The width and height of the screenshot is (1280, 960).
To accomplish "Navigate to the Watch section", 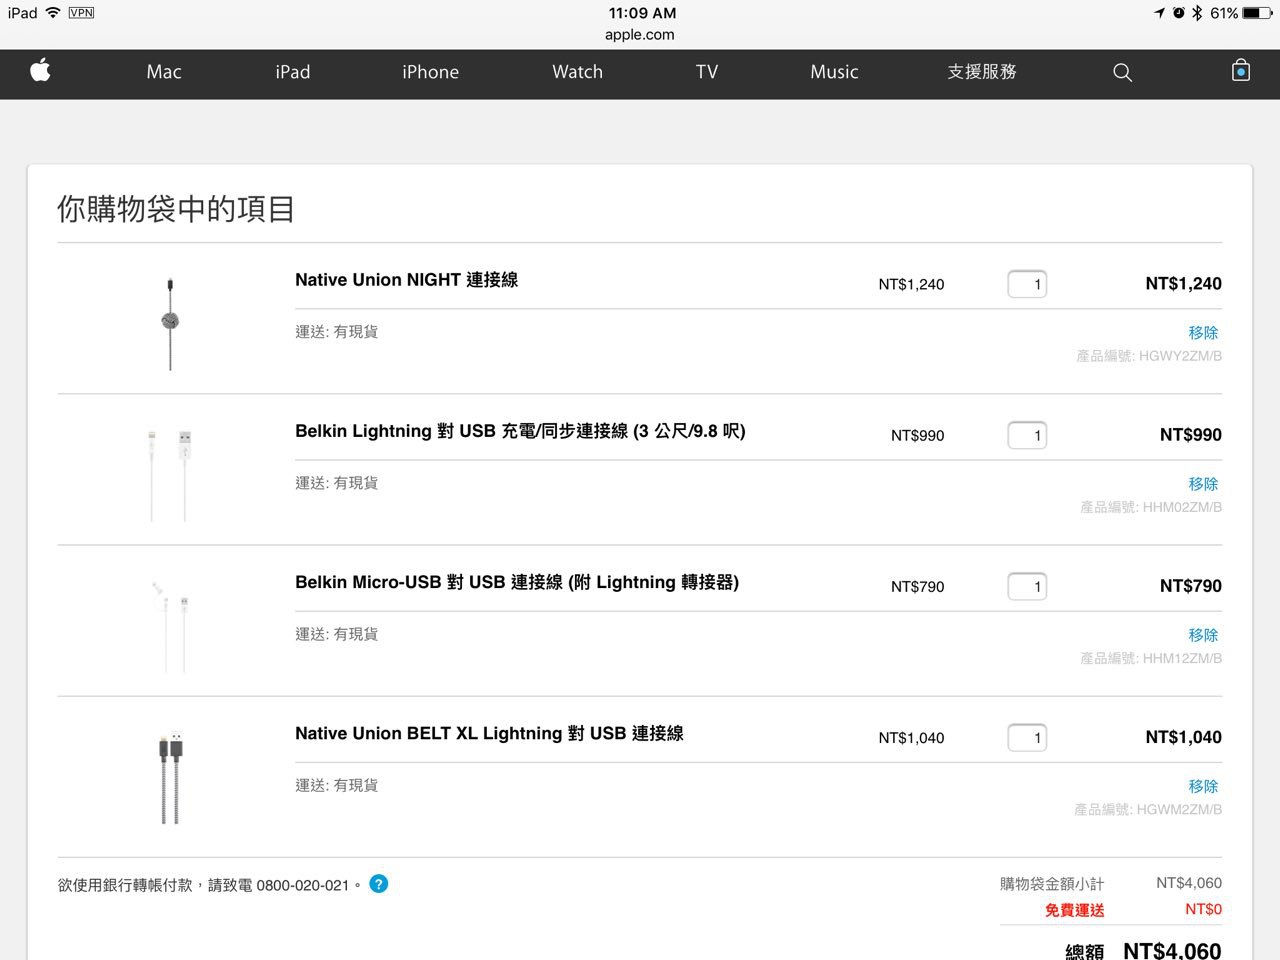I will coord(578,72).
